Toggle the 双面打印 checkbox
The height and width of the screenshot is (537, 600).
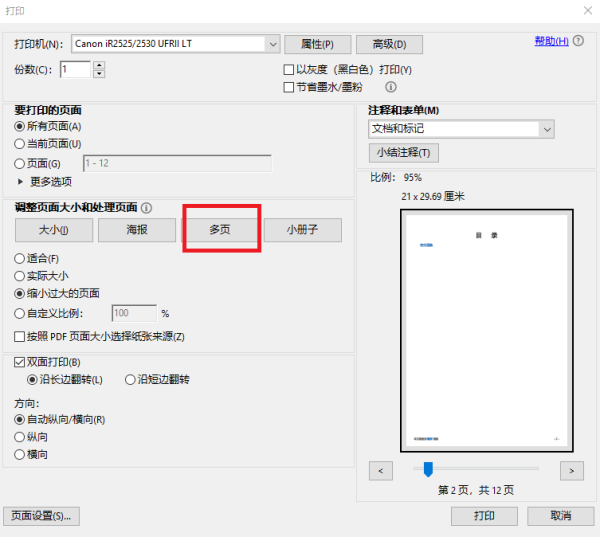coord(20,362)
